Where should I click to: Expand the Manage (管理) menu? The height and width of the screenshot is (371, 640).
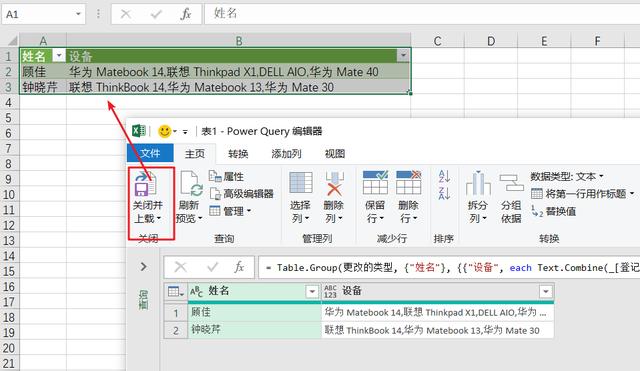(231, 211)
